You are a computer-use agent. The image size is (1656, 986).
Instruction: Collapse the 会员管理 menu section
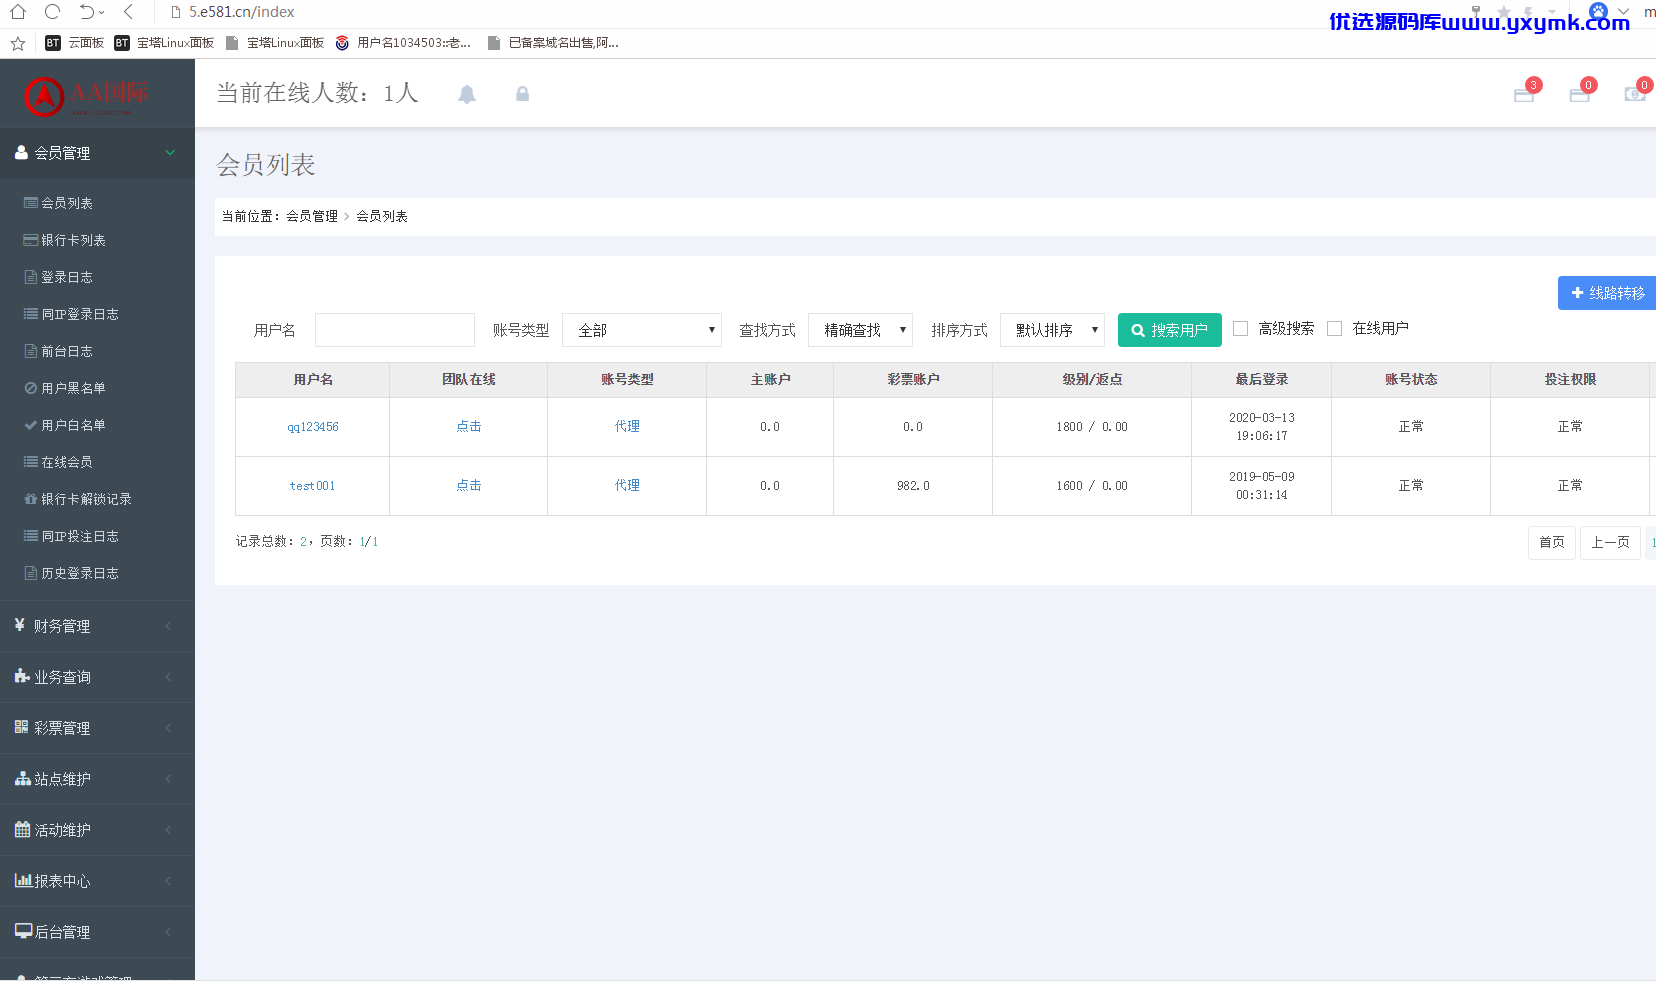pos(97,153)
